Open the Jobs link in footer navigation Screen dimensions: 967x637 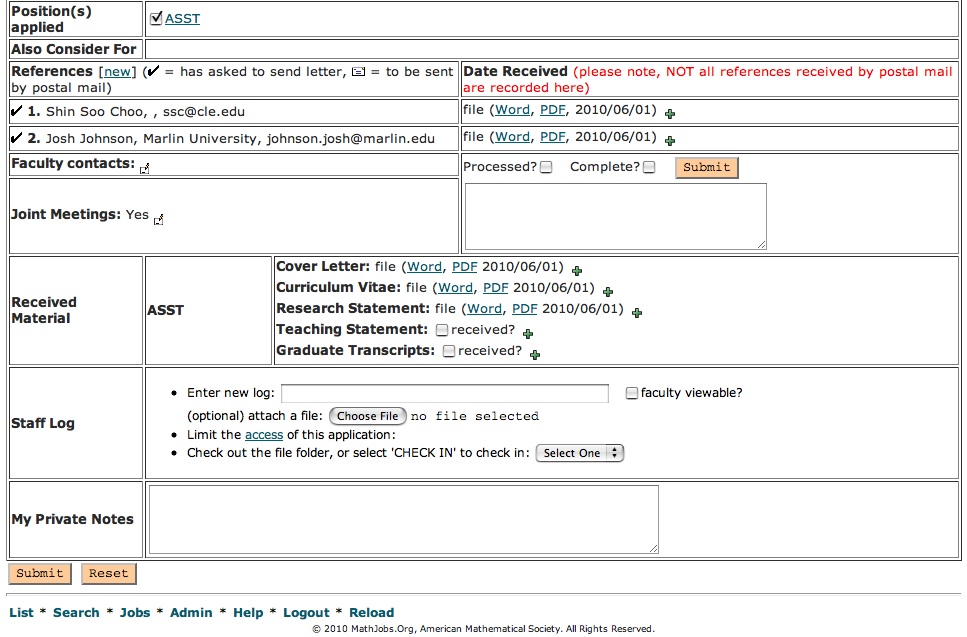click(x=135, y=613)
